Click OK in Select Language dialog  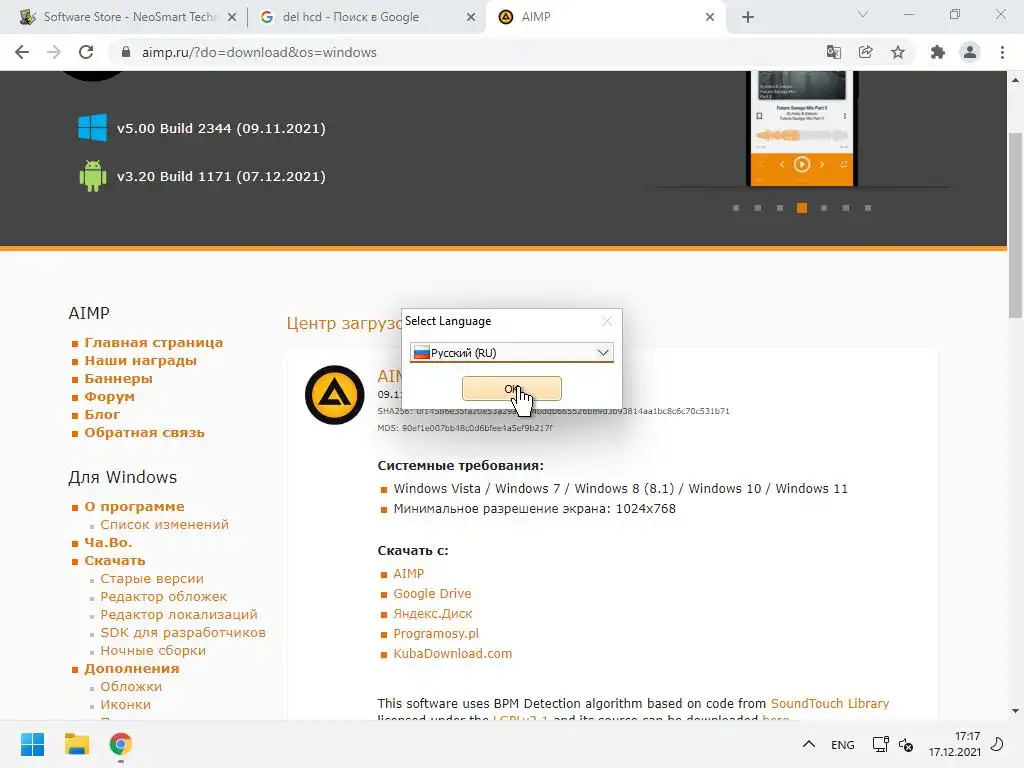point(511,389)
